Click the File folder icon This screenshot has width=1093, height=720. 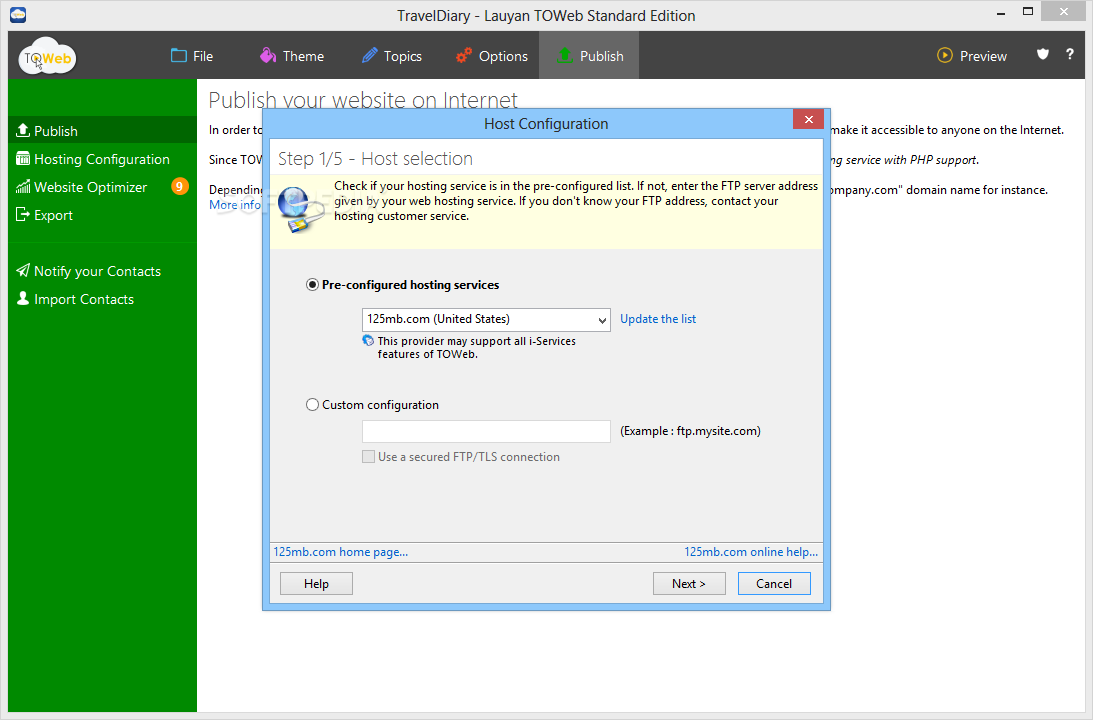[178, 55]
